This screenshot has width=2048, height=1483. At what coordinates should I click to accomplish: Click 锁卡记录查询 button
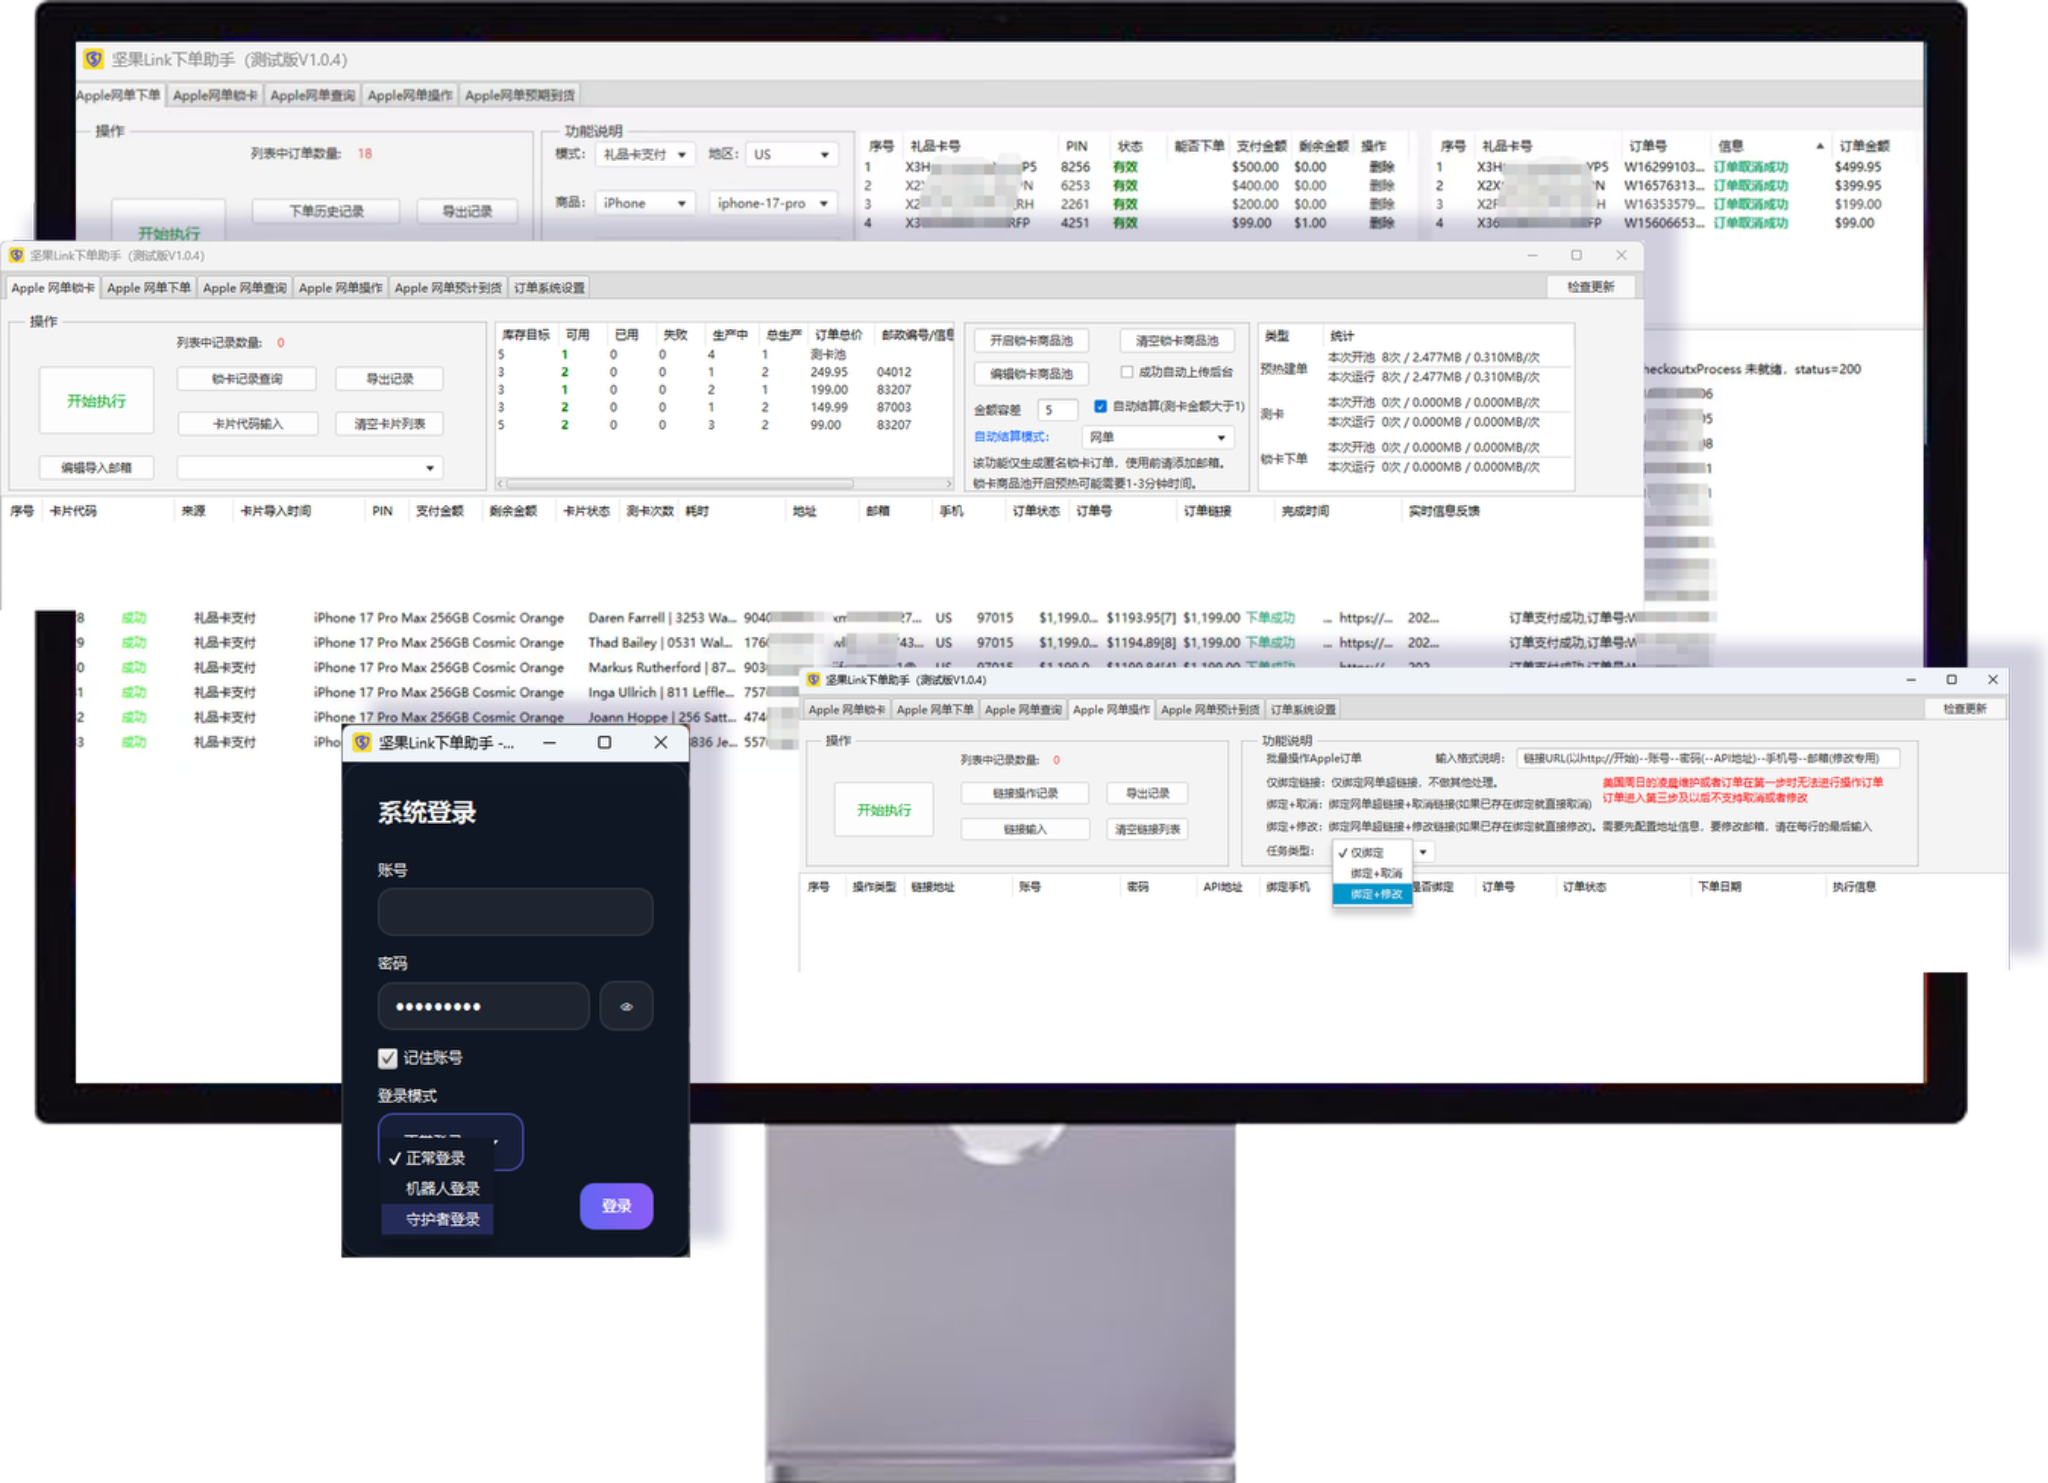pos(247,379)
